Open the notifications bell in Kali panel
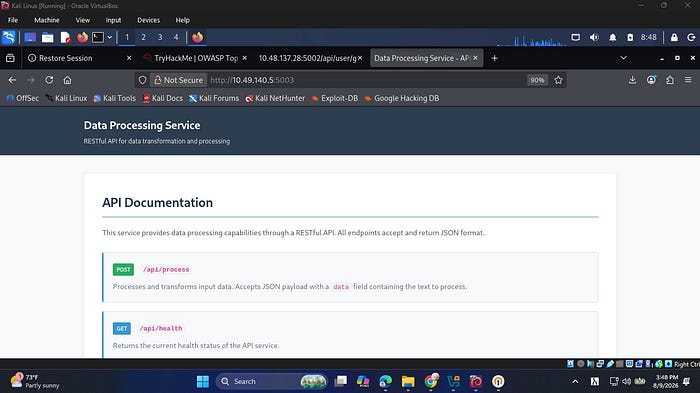Image resolution: width=700 pixels, height=393 pixels. coord(612,38)
